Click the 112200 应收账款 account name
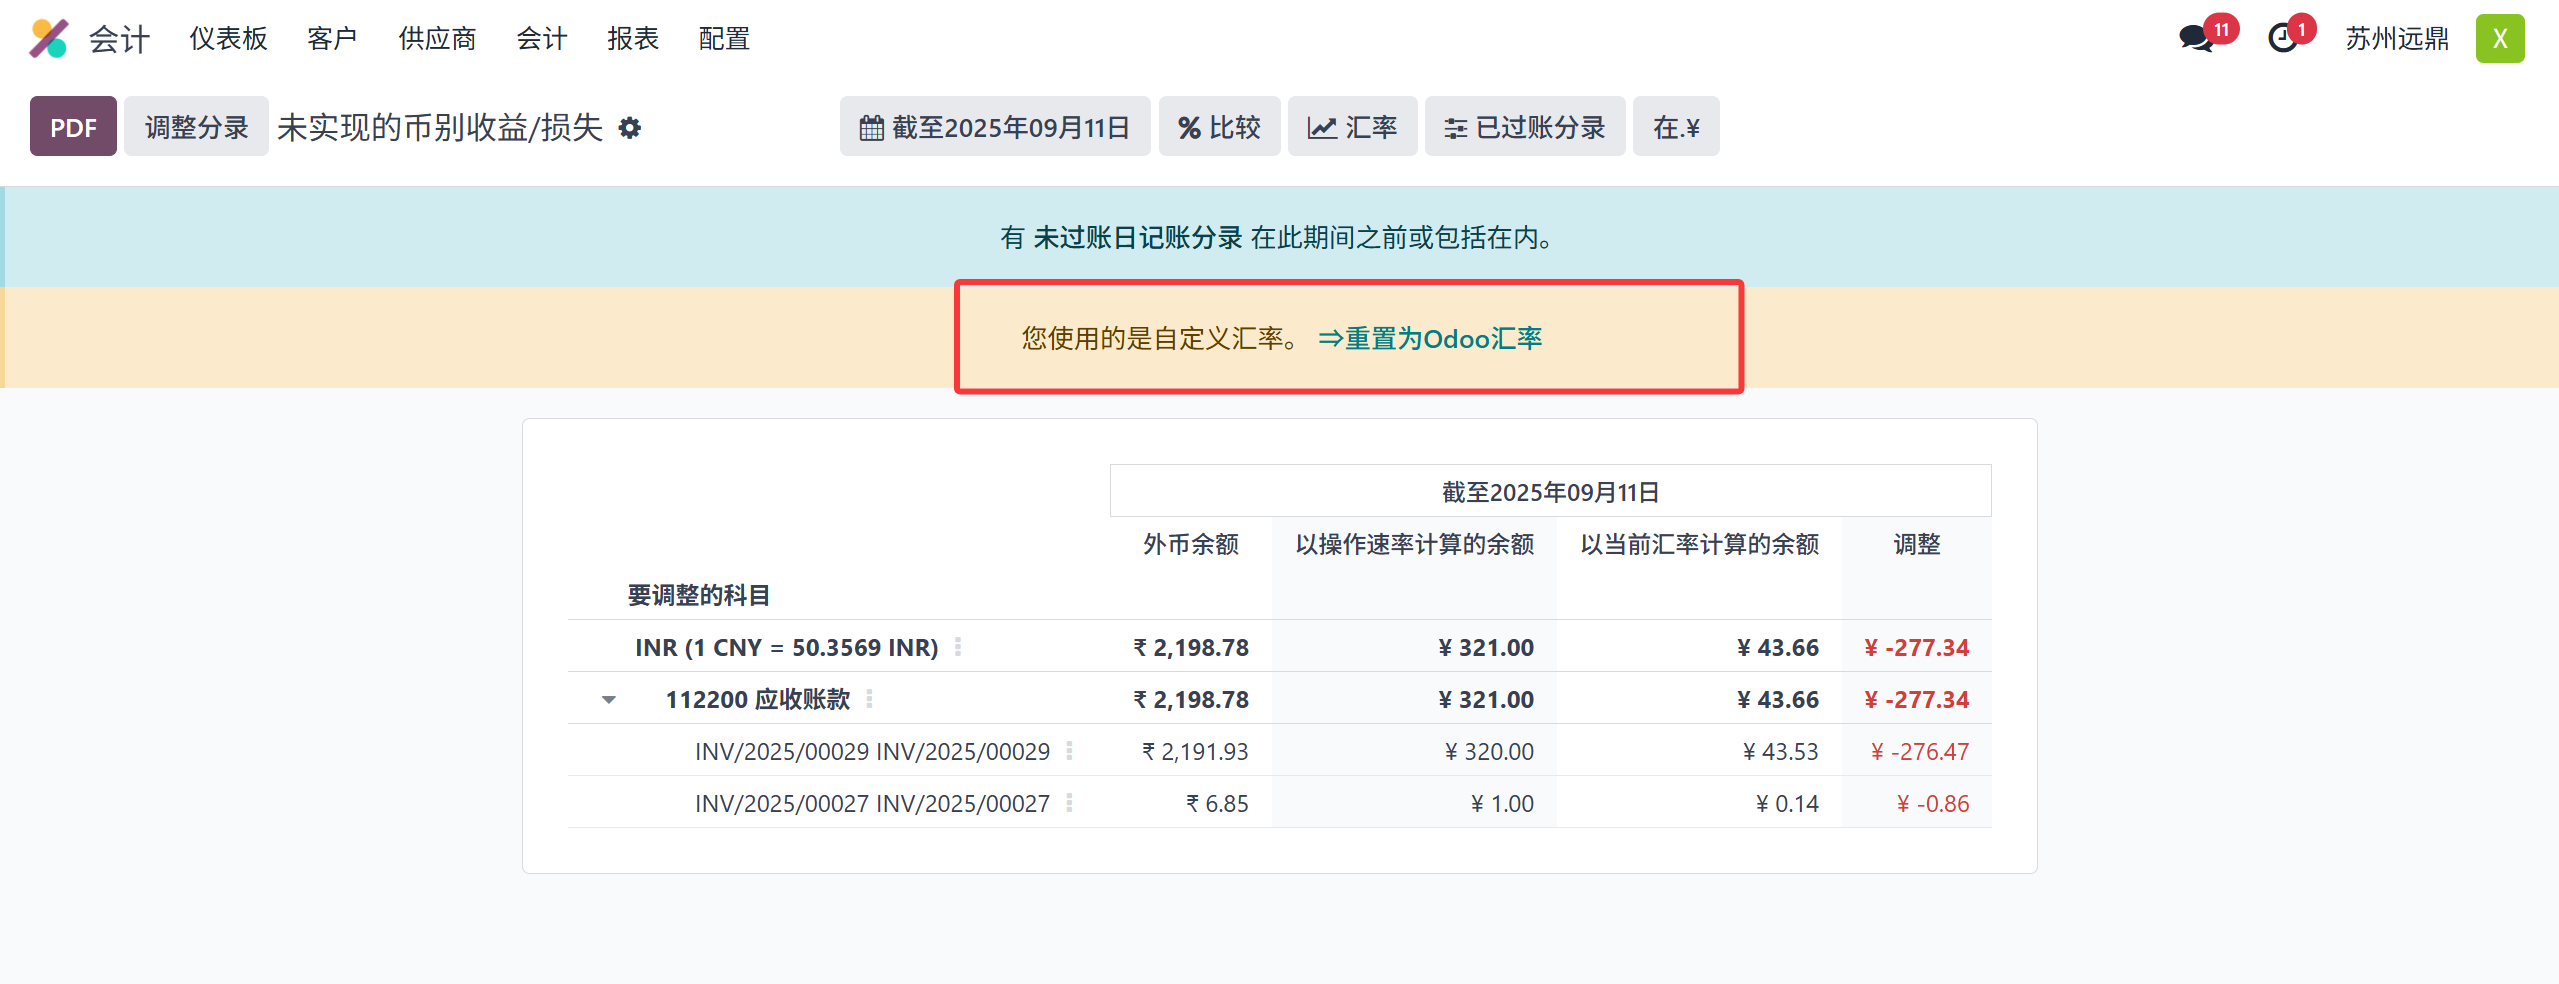This screenshot has width=2559, height=984. click(x=758, y=699)
